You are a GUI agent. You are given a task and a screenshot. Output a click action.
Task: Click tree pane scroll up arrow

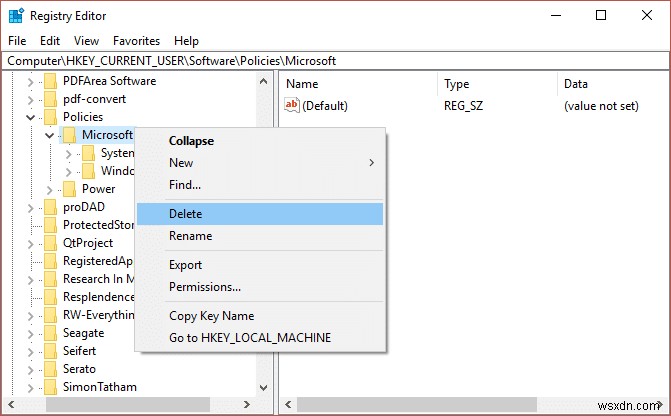[x=264, y=81]
